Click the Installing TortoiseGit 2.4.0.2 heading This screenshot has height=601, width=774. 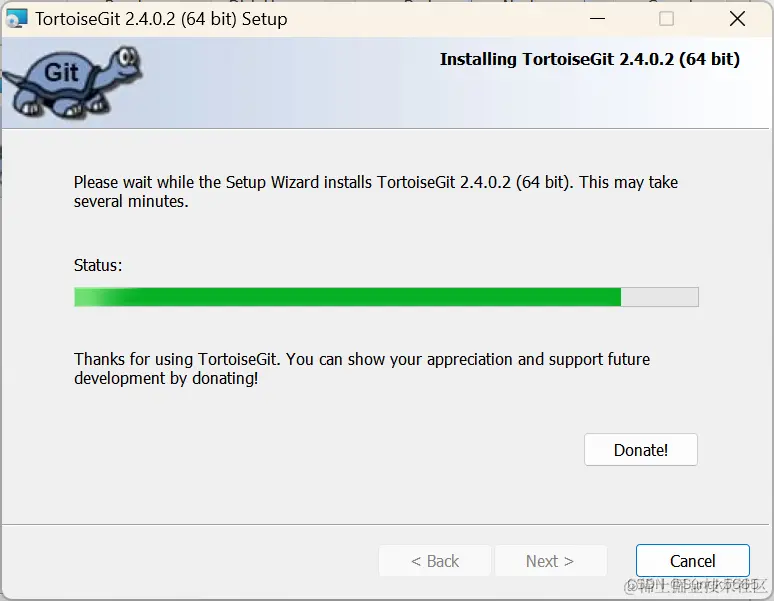pyautogui.click(x=590, y=59)
